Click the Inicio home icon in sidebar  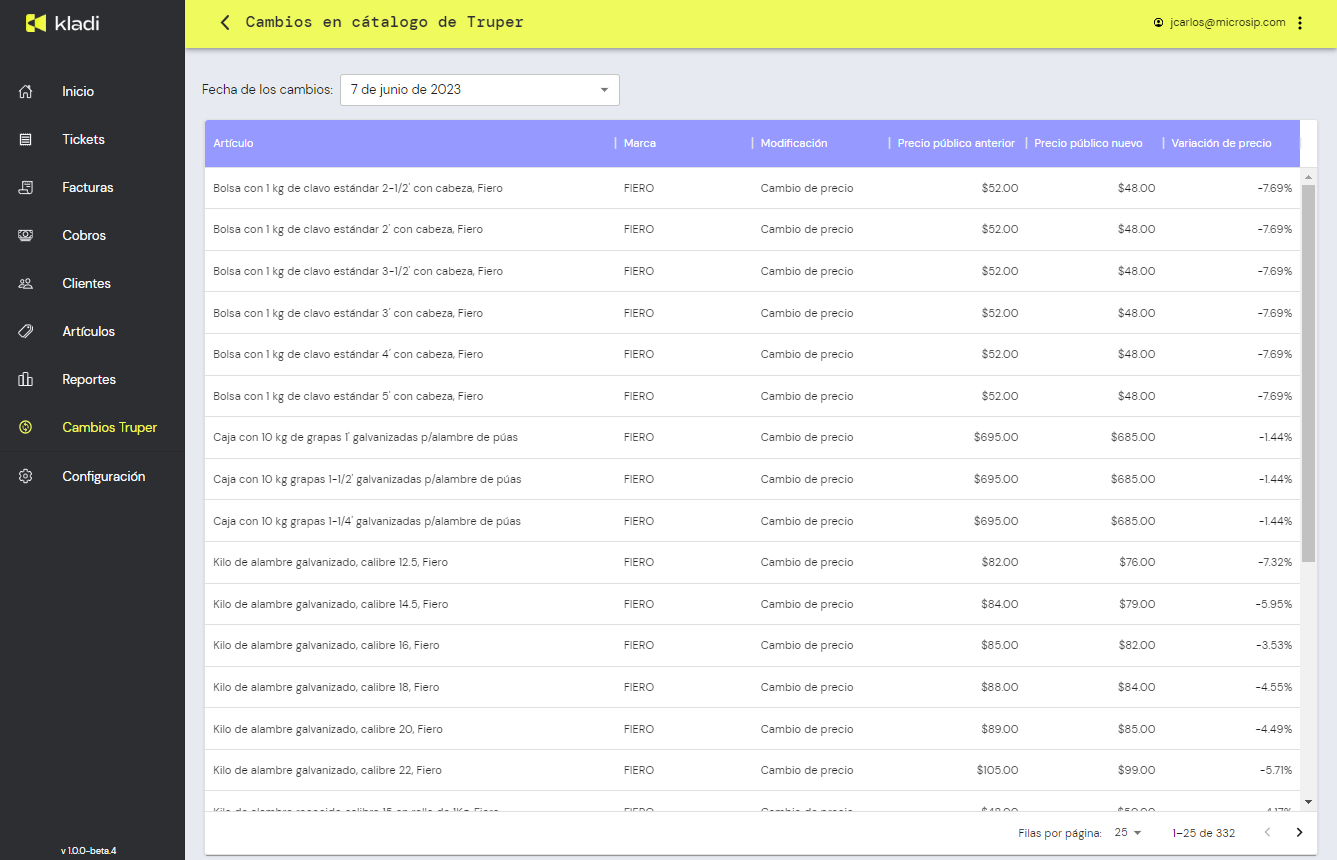pyautogui.click(x=26, y=92)
